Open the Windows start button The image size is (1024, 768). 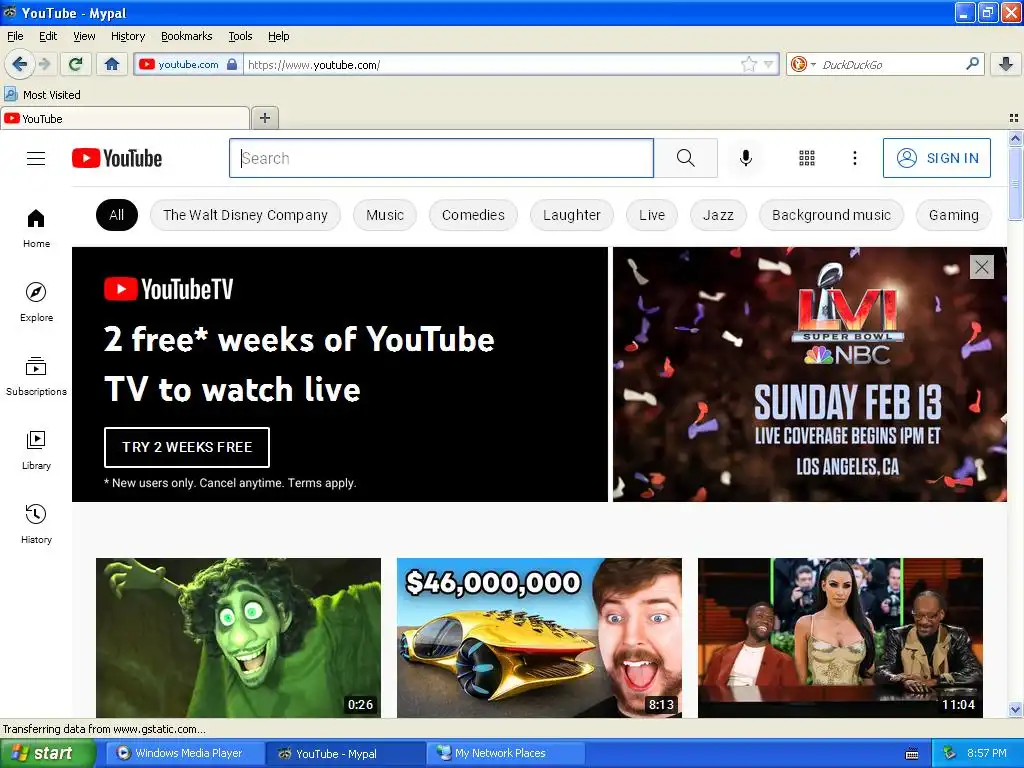[x=47, y=753]
